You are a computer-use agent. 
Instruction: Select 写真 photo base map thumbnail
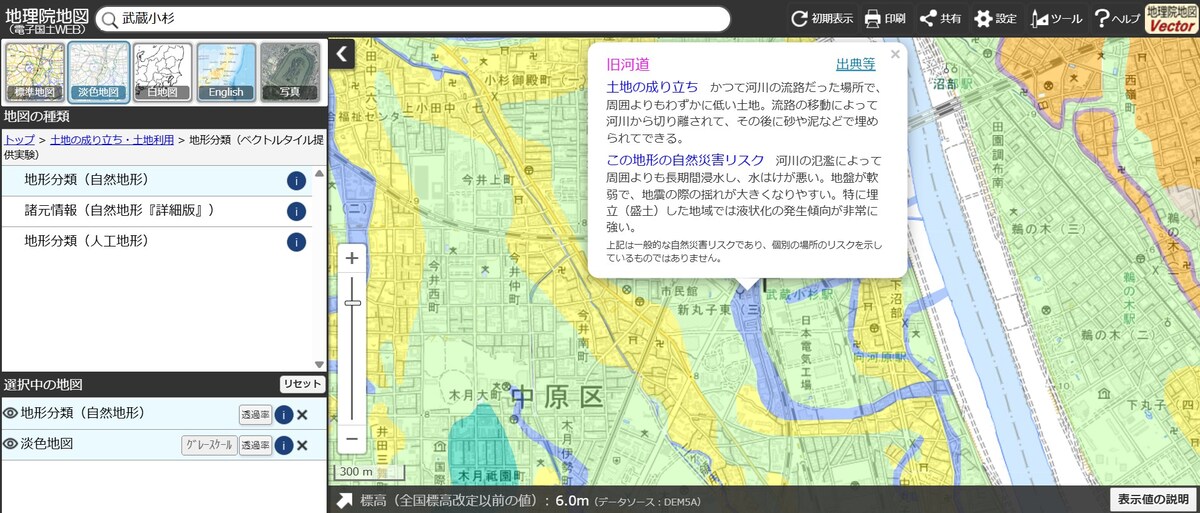coord(290,72)
